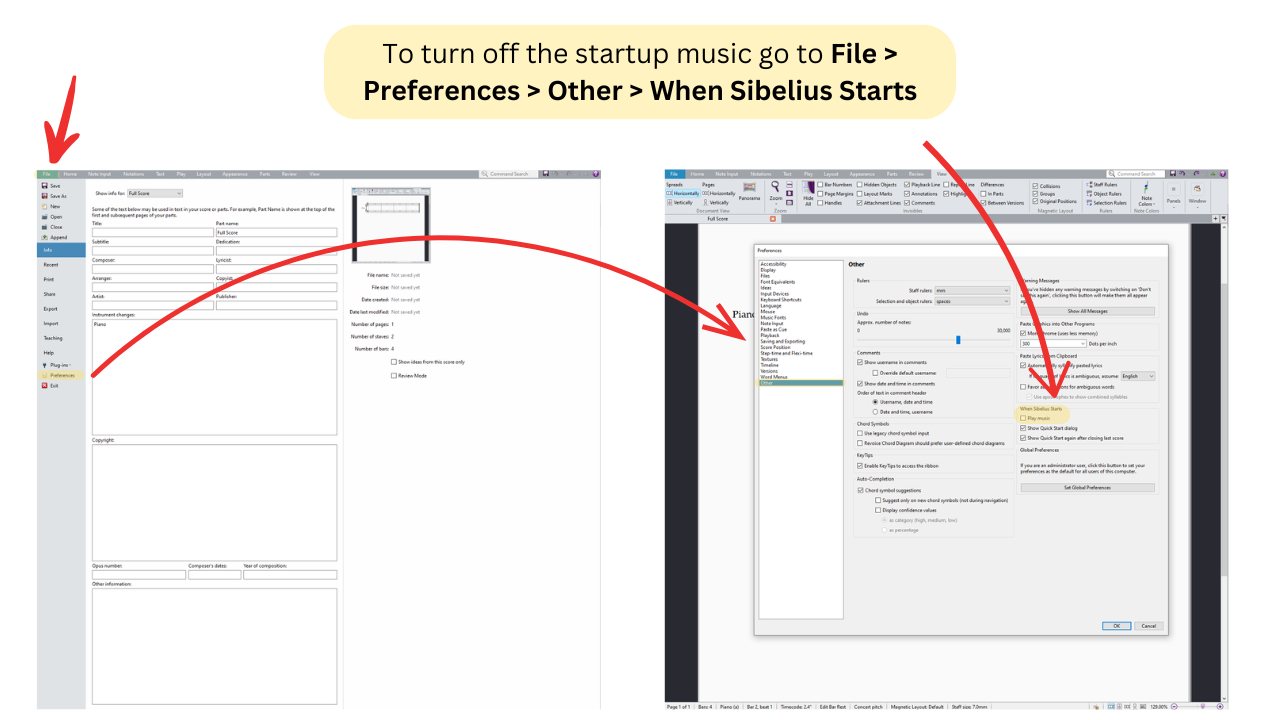Click the Panorama view icon in View ribbon
Viewport: 1280px width, 720px height.
pyautogui.click(x=749, y=188)
